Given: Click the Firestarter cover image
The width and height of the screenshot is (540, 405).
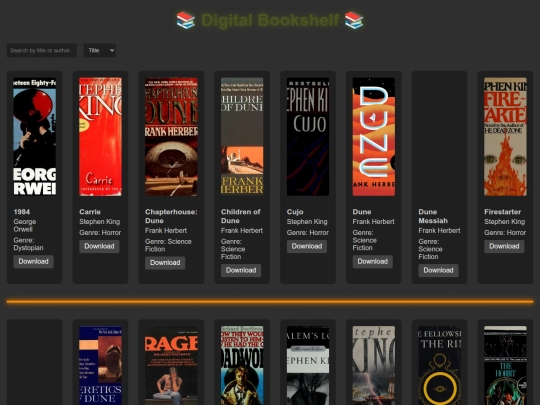Looking at the screenshot, I should [x=505, y=137].
